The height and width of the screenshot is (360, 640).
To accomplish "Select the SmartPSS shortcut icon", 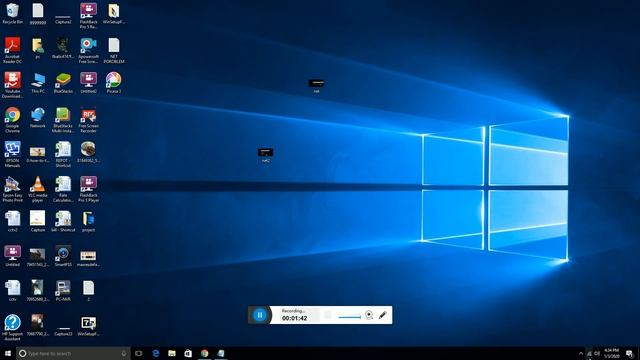I will click(x=63, y=256).
